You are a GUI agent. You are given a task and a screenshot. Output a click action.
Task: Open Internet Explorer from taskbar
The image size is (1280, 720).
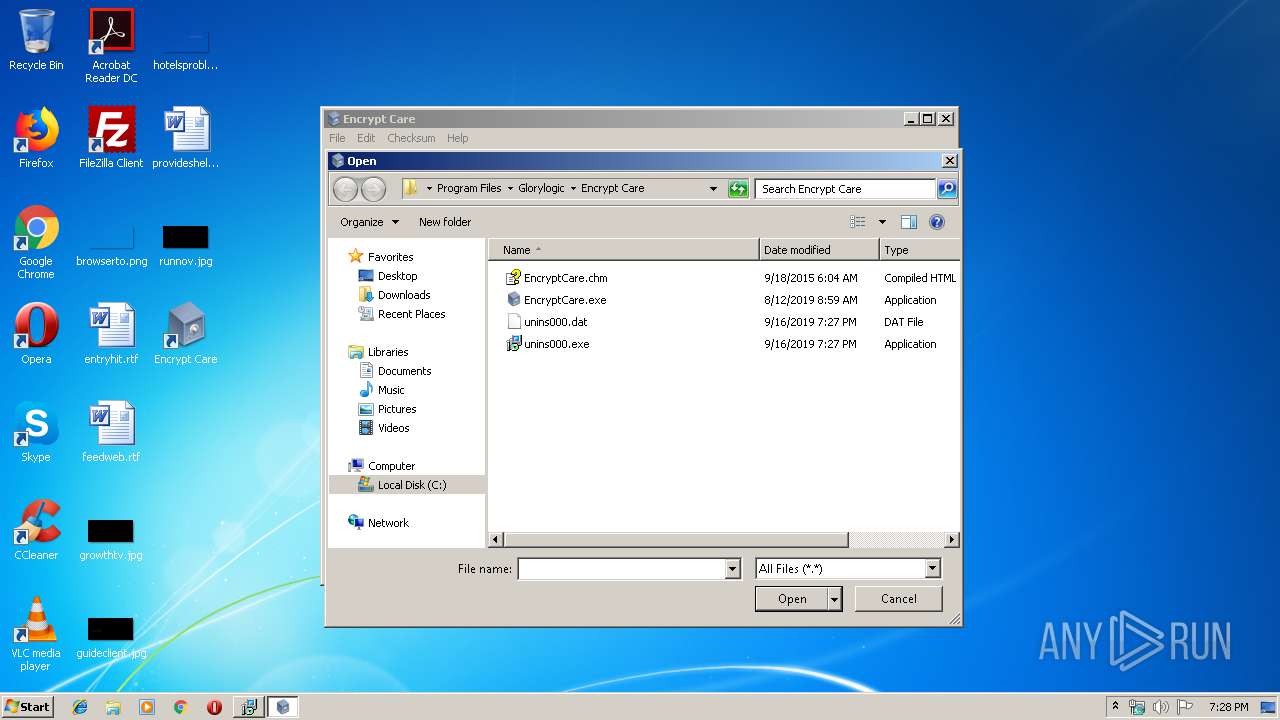[80, 707]
